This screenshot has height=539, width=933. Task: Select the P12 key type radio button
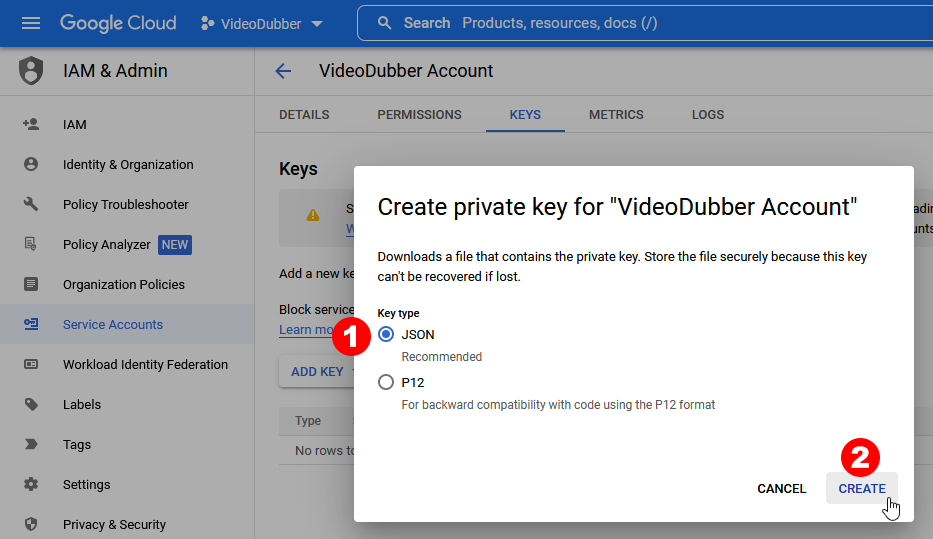click(386, 382)
